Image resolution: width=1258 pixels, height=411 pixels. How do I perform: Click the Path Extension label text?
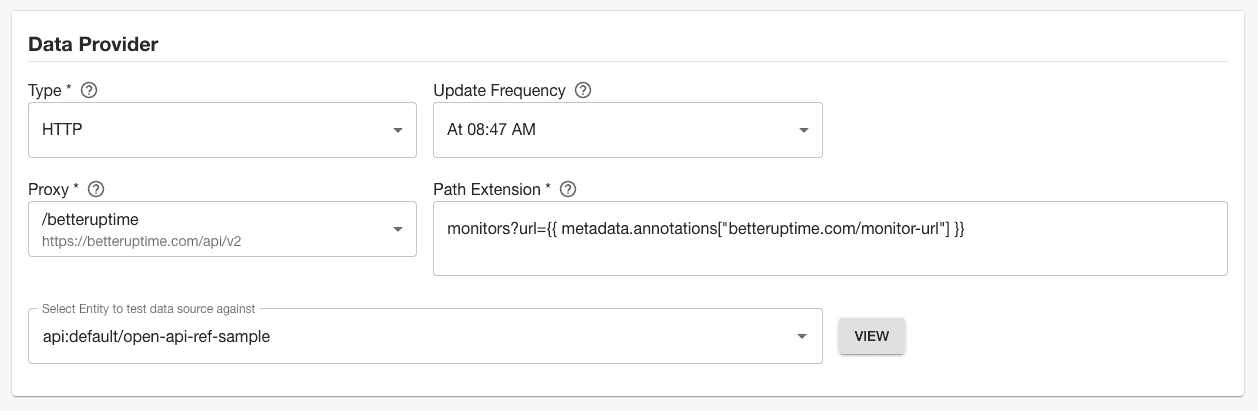[x=492, y=189]
